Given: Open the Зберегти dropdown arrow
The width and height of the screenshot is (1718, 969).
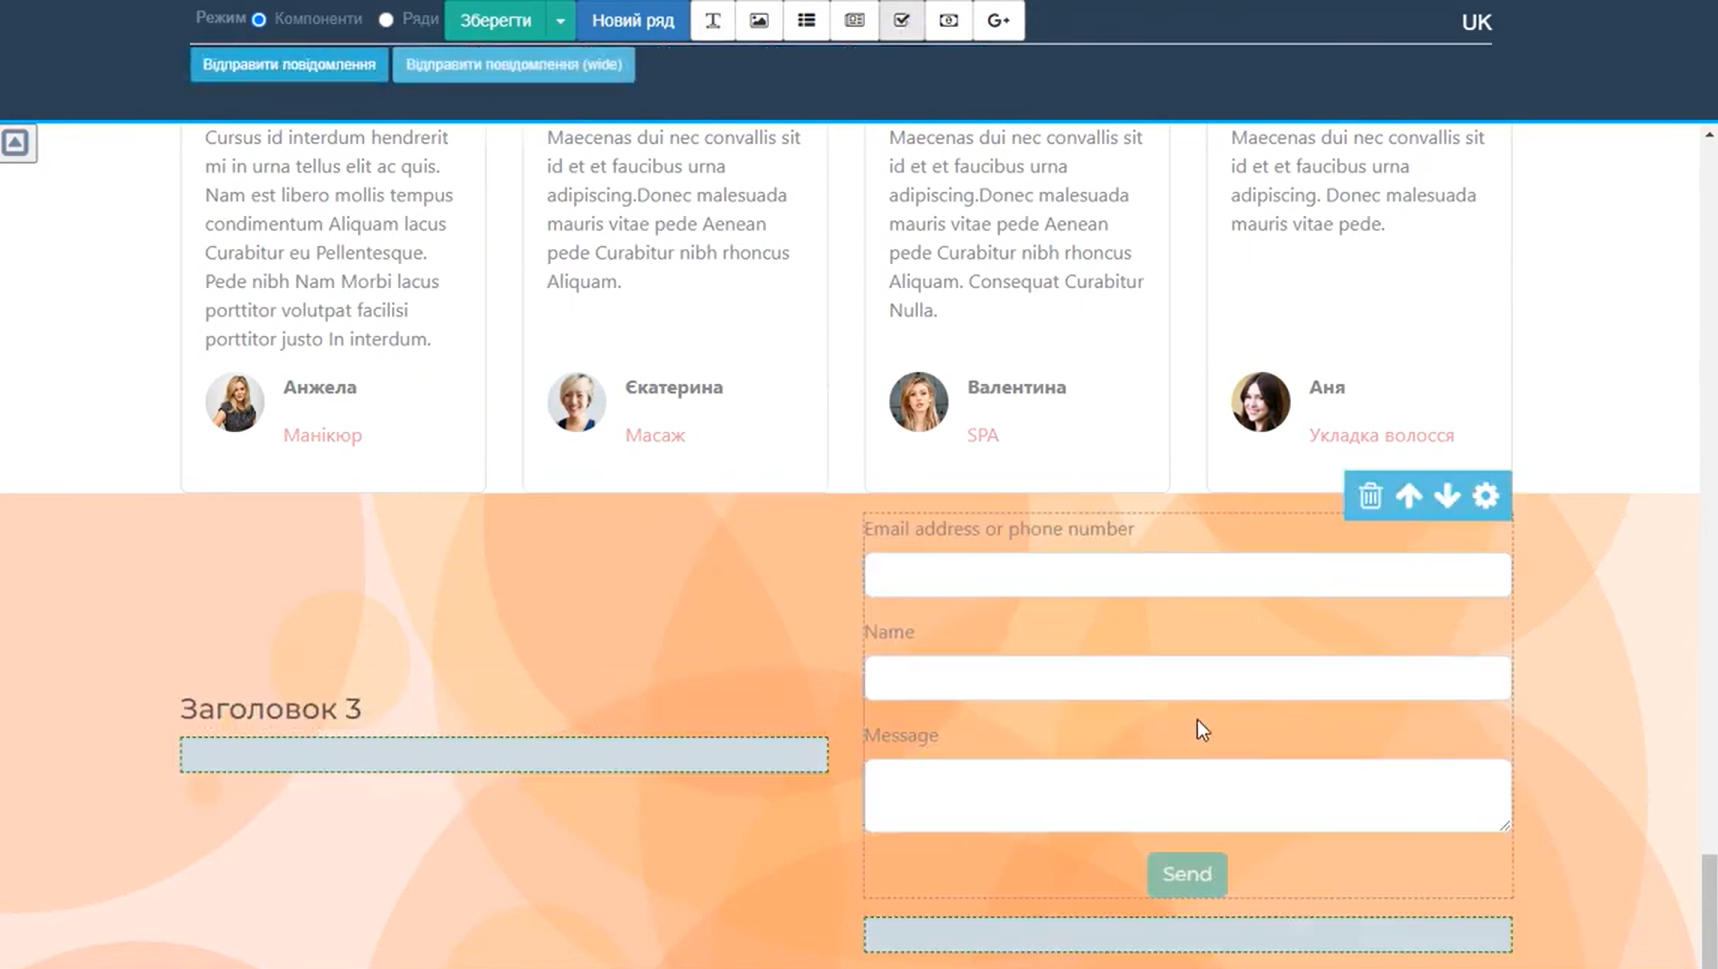Looking at the screenshot, I should click(560, 20).
